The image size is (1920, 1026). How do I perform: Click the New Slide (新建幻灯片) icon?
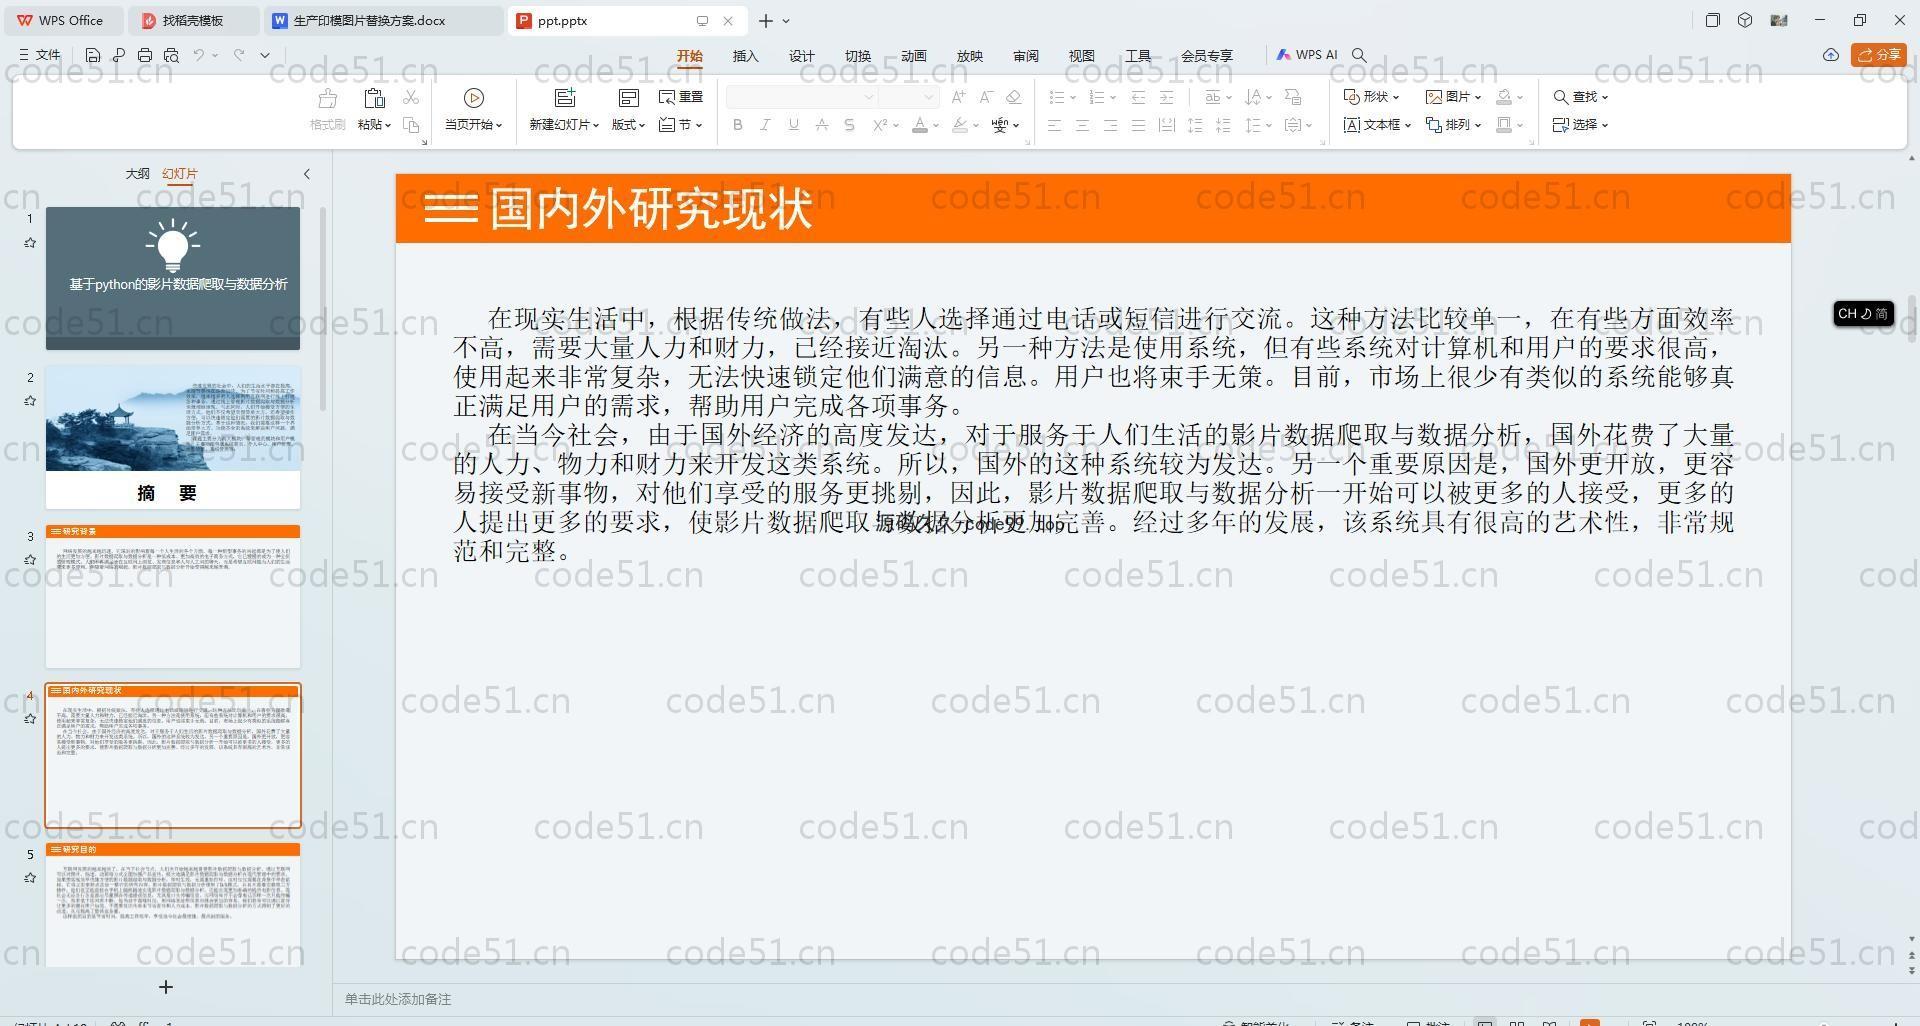[x=565, y=98]
